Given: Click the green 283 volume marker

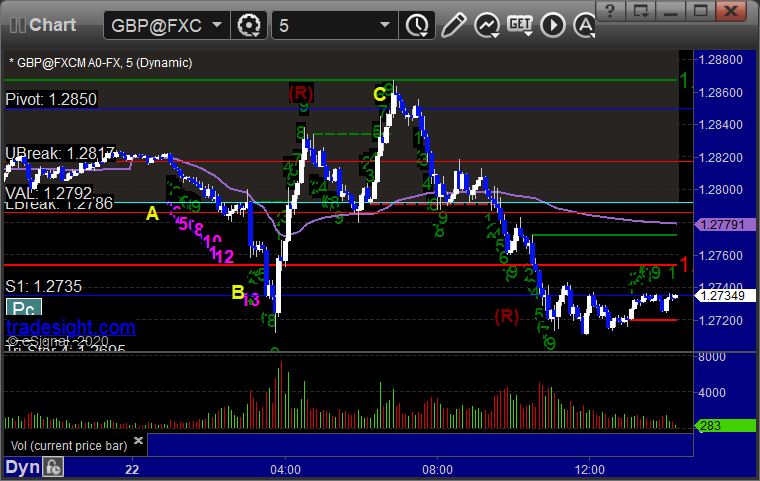Looking at the screenshot, I should (x=725, y=426).
